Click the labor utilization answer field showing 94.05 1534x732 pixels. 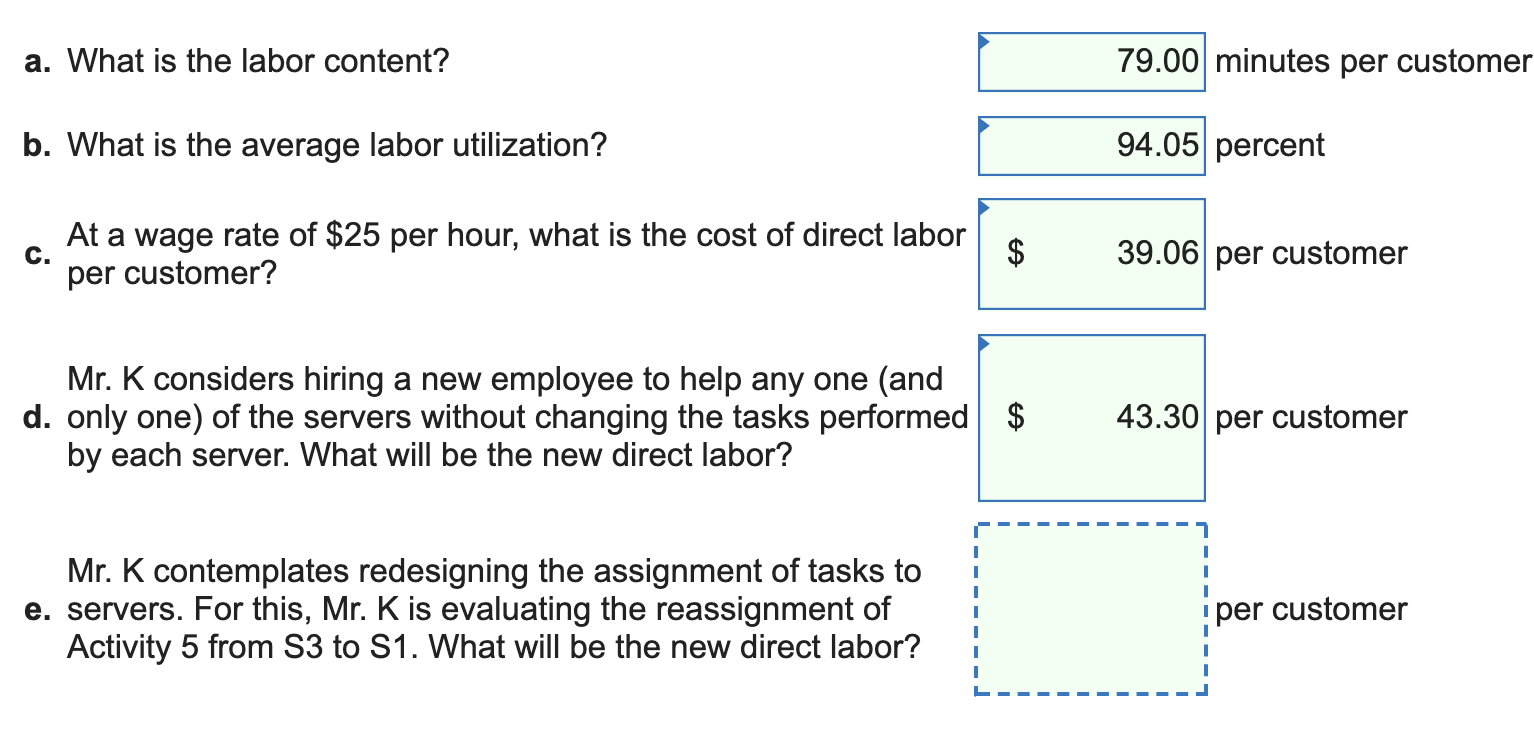pos(1091,145)
